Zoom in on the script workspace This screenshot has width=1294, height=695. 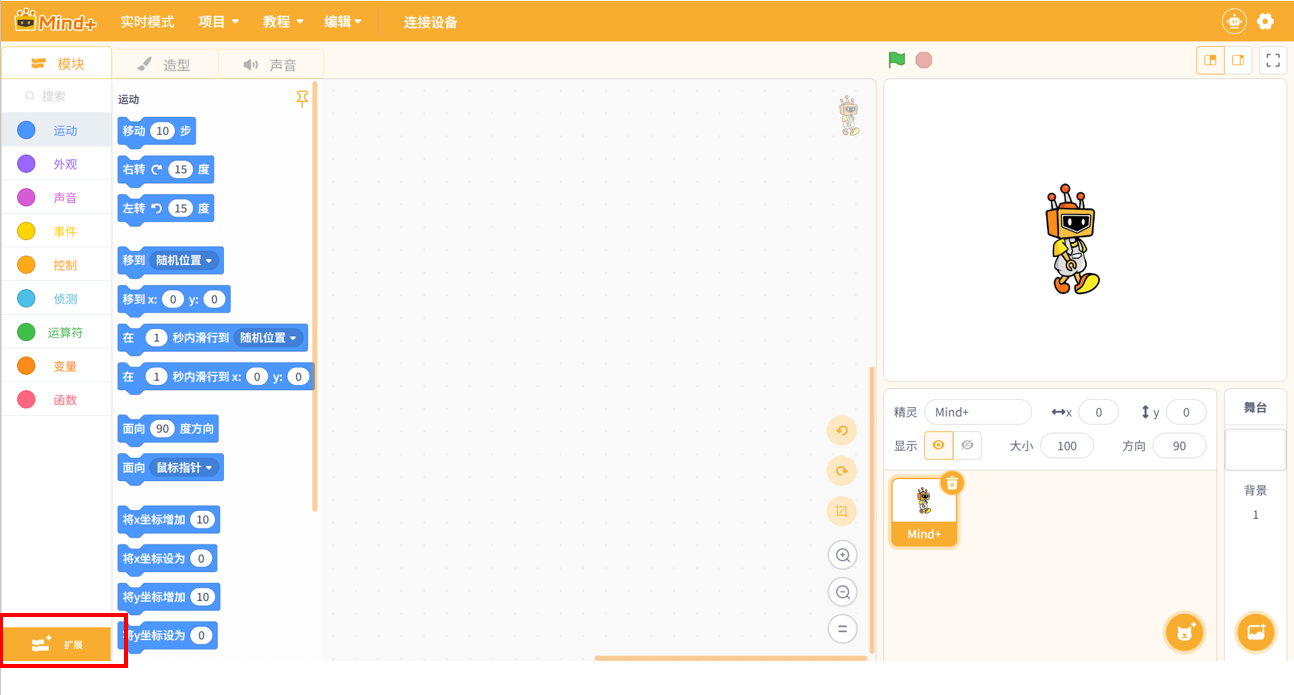pyautogui.click(x=842, y=555)
